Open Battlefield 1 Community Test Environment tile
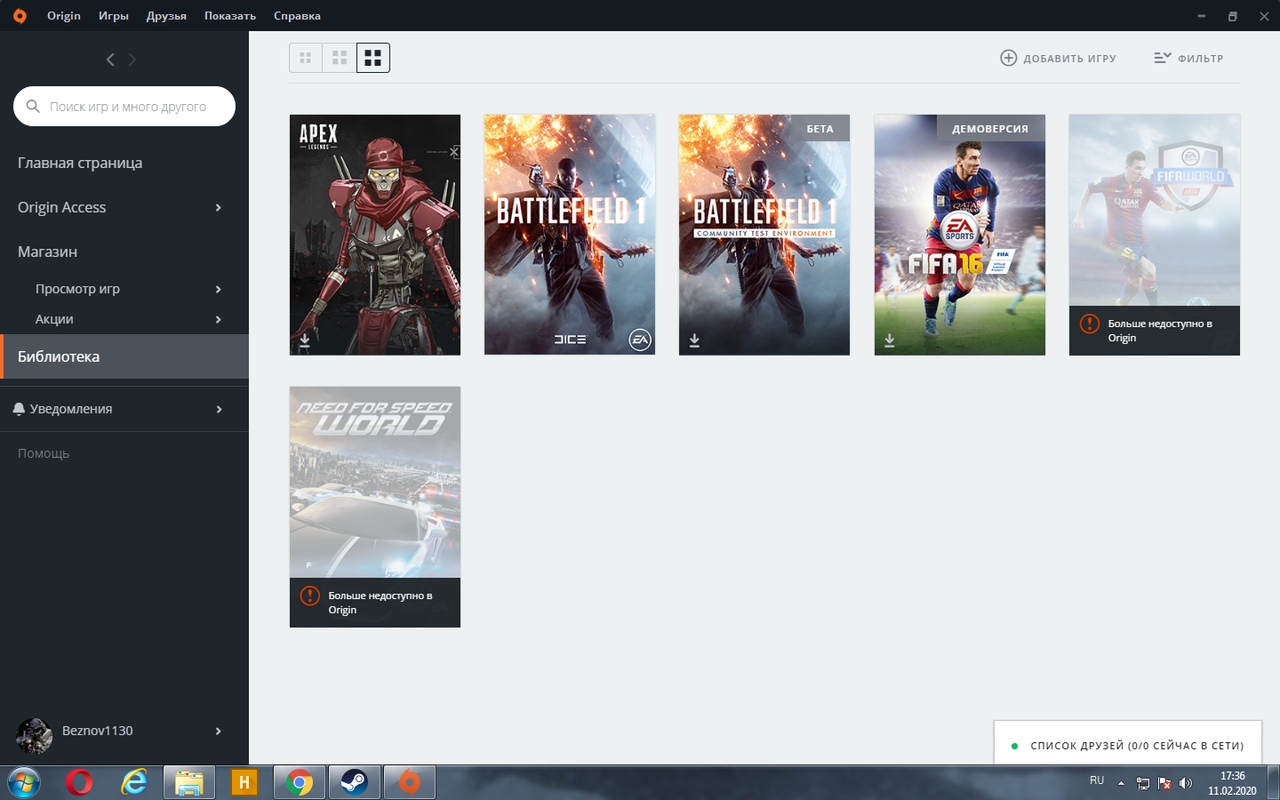 (764, 235)
